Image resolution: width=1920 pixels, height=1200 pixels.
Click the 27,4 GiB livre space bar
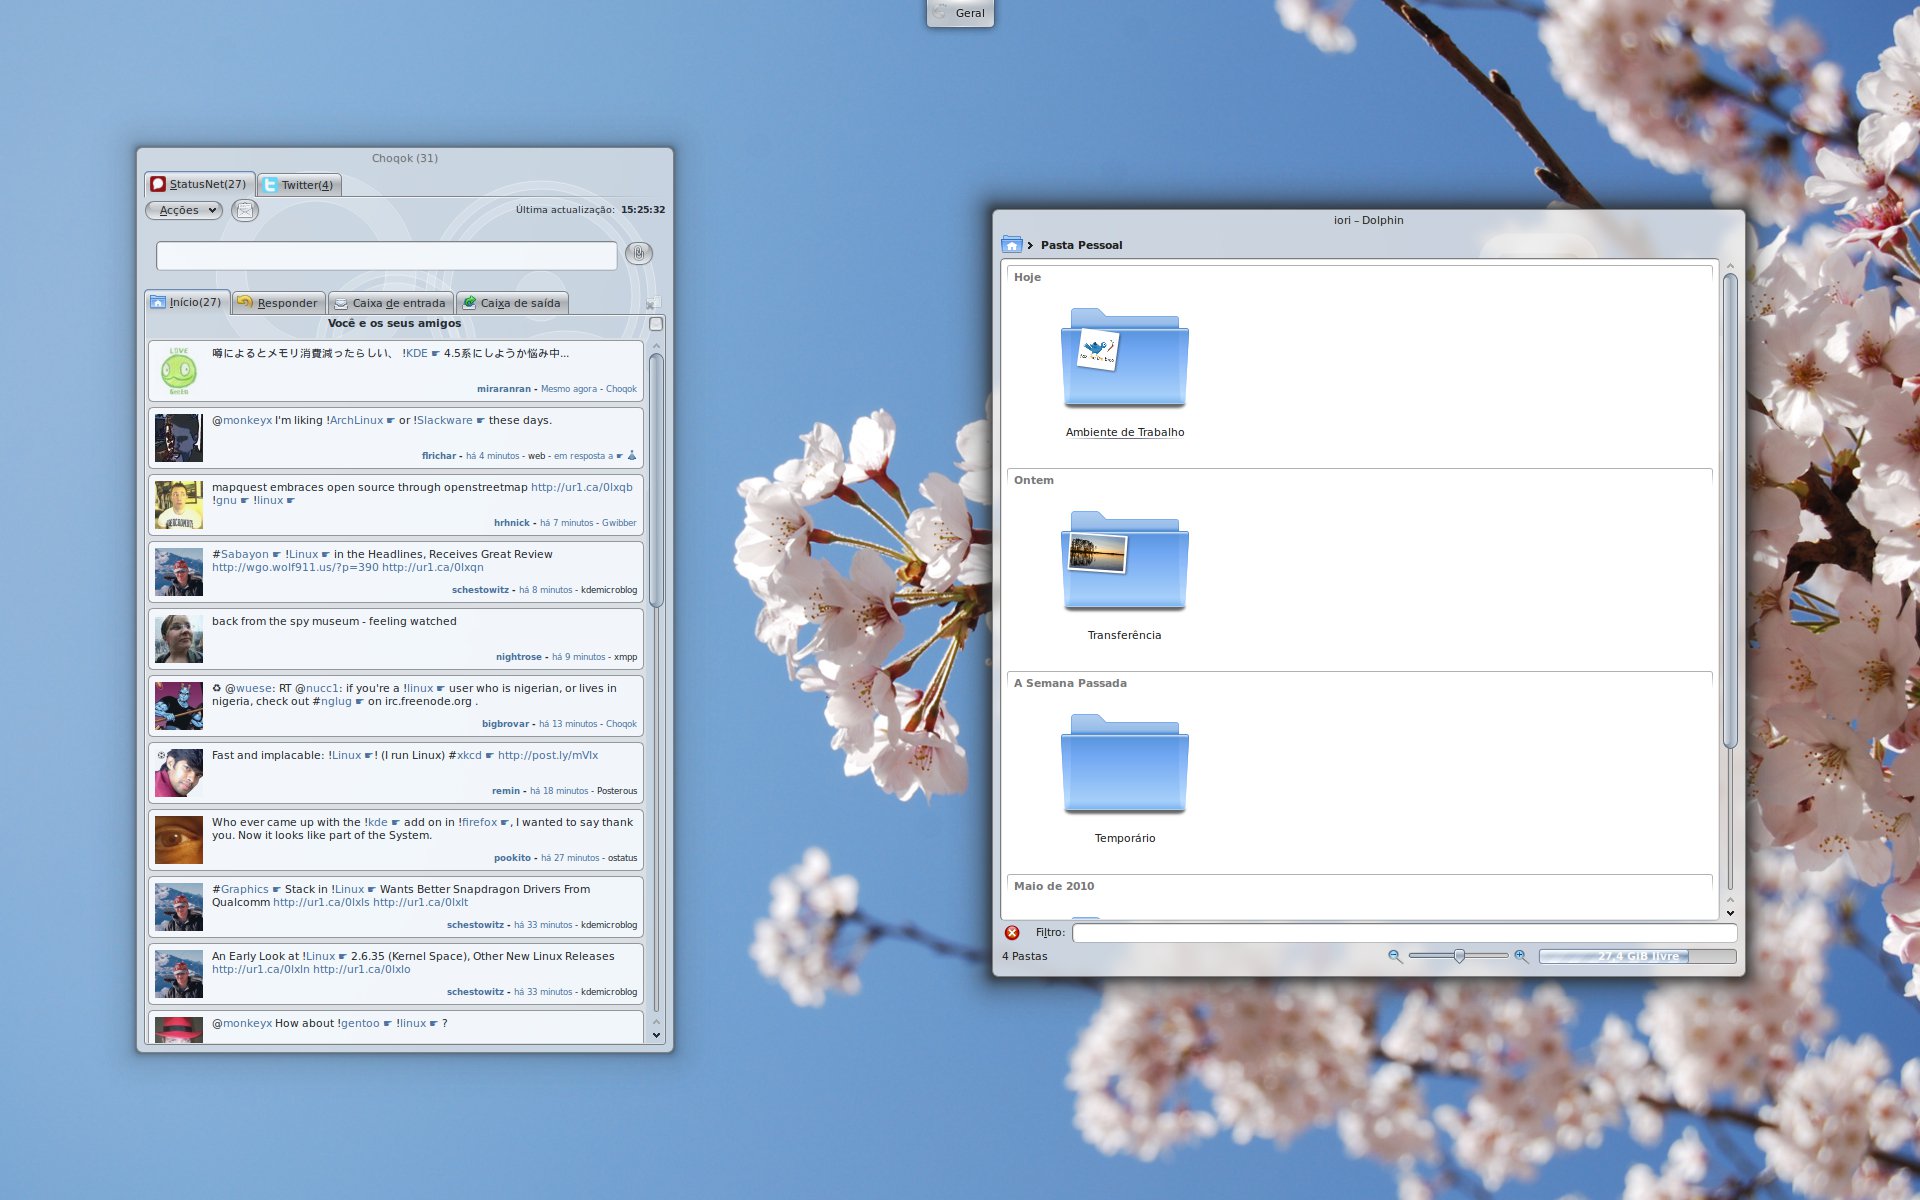pyautogui.click(x=1637, y=956)
